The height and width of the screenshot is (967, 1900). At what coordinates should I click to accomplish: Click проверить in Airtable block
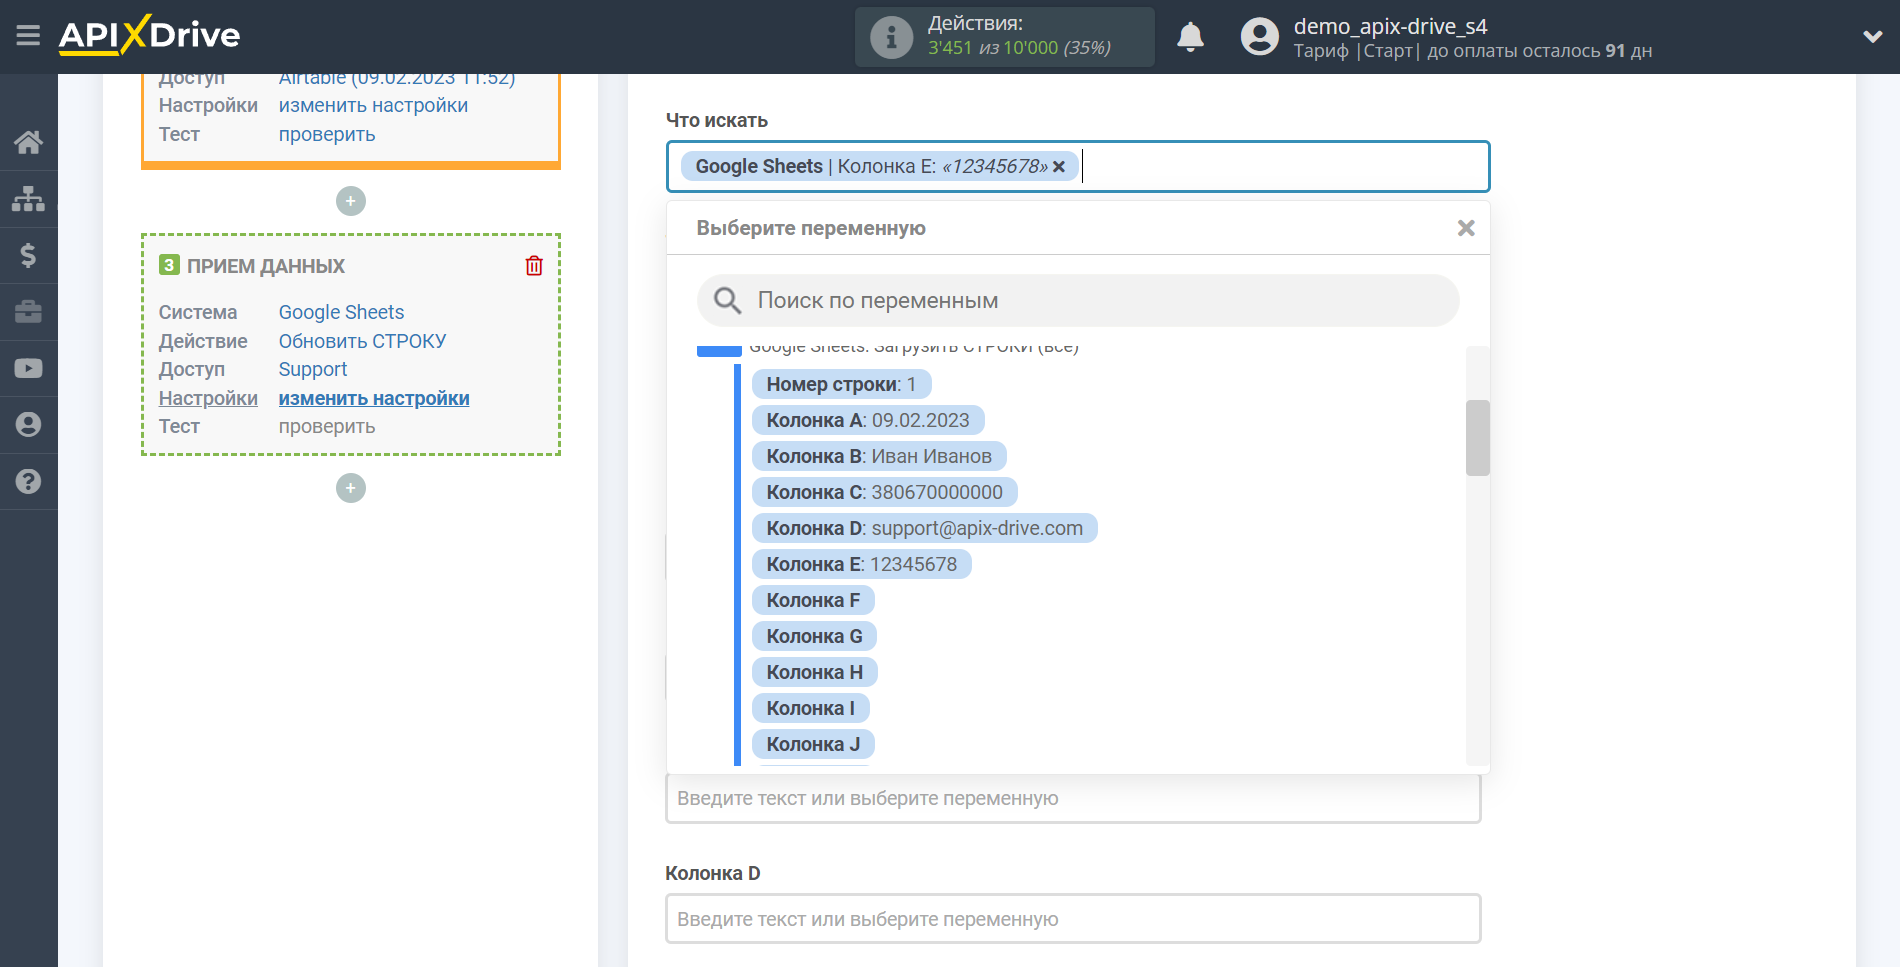coord(327,134)
